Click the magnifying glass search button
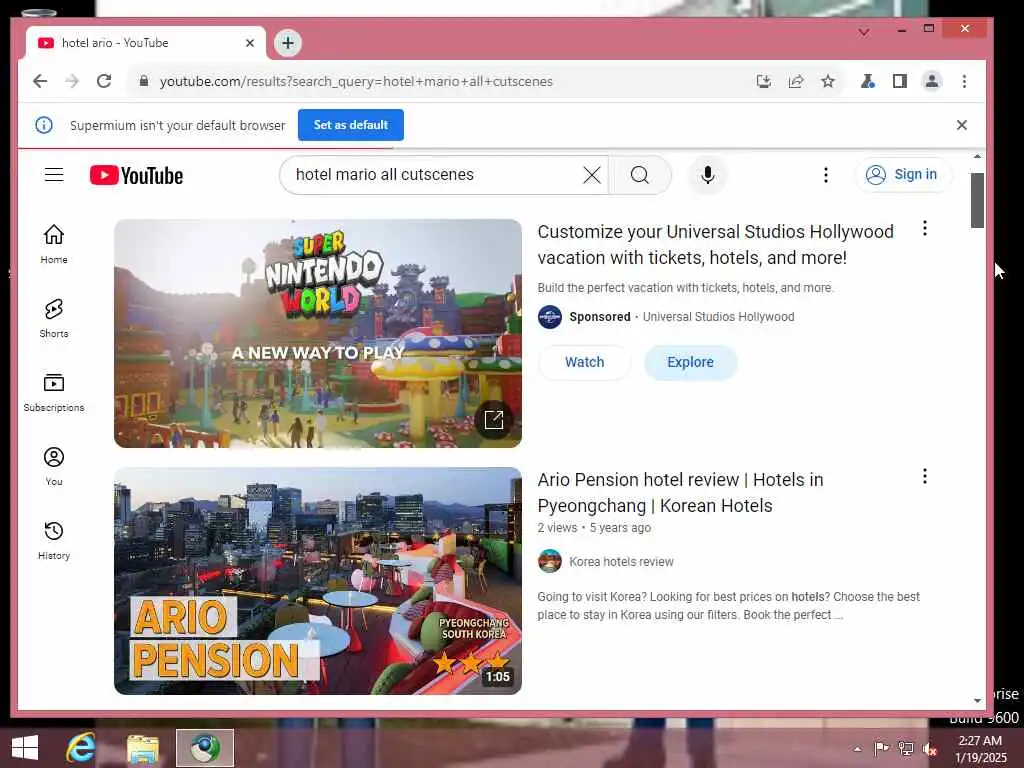This screenshot has width=1024, height=768. pyautogui.click(x=640, y=174)
